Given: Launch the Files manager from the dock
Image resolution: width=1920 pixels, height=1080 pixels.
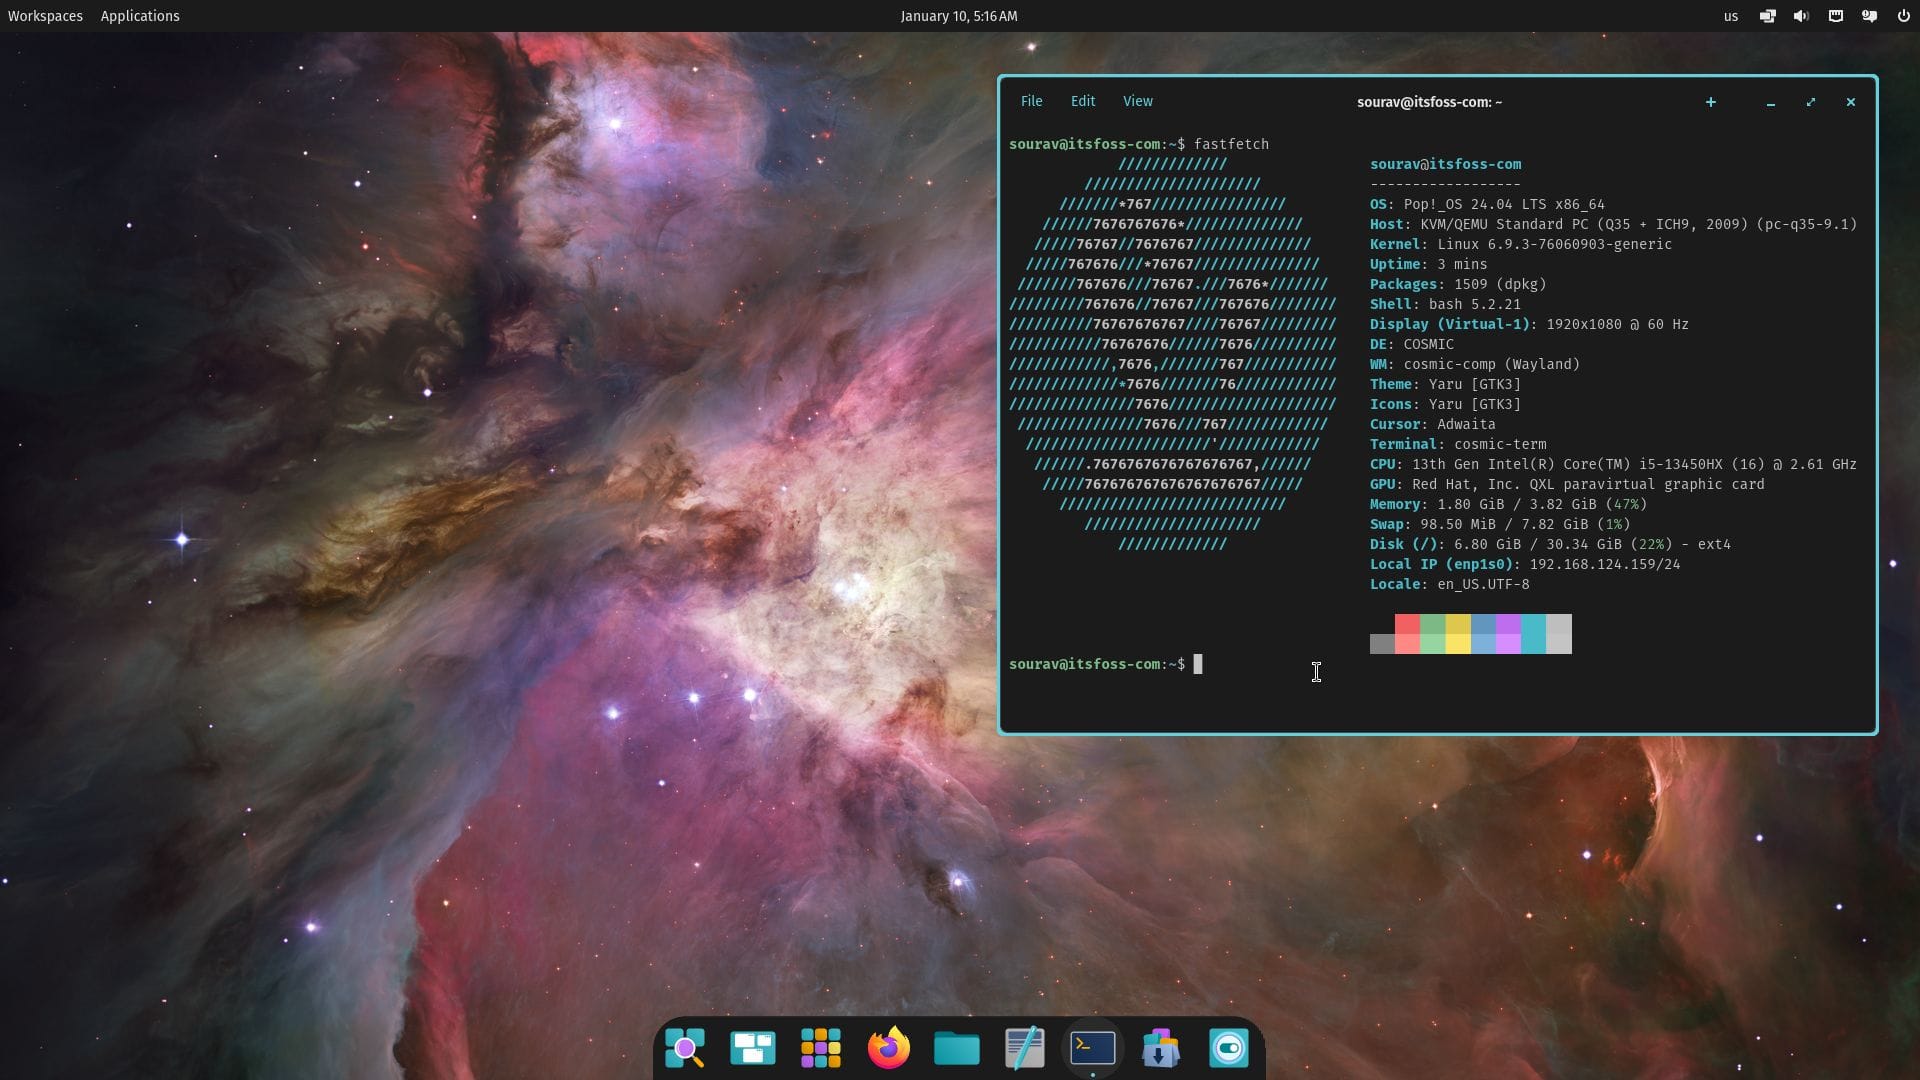Looking at the screenshot, I should pyautogui.click(x=956, y=1048).
